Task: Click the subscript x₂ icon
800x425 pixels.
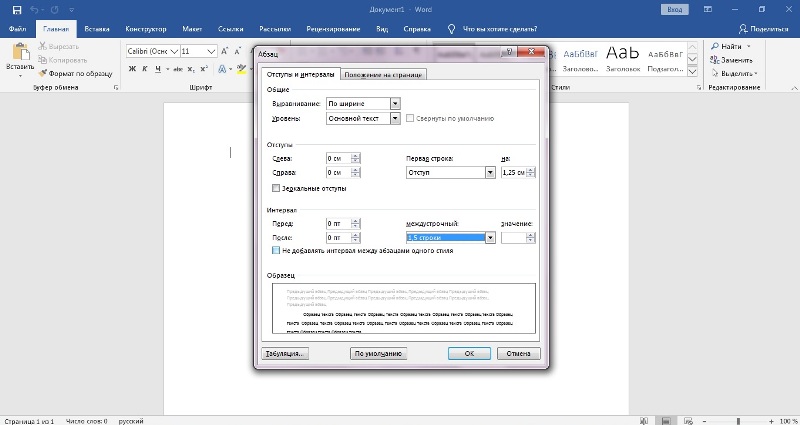Action: (190, 69)
